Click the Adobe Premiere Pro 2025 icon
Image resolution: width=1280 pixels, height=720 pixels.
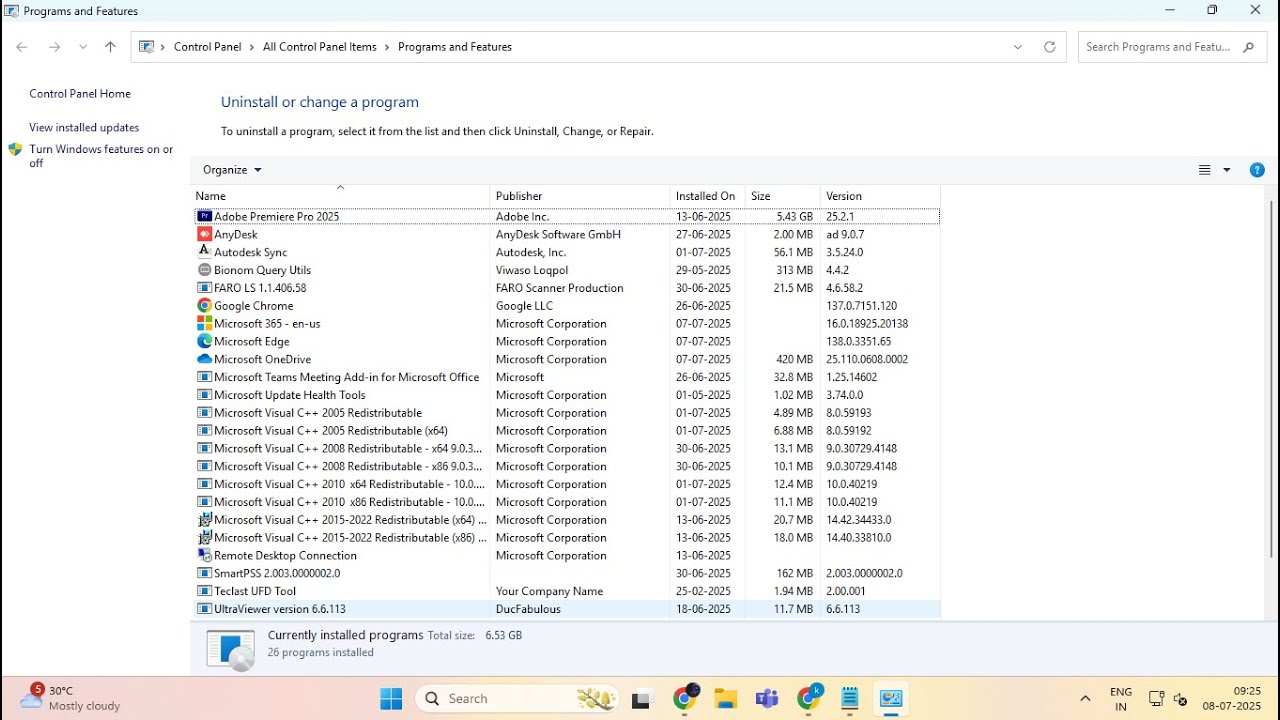204,216
